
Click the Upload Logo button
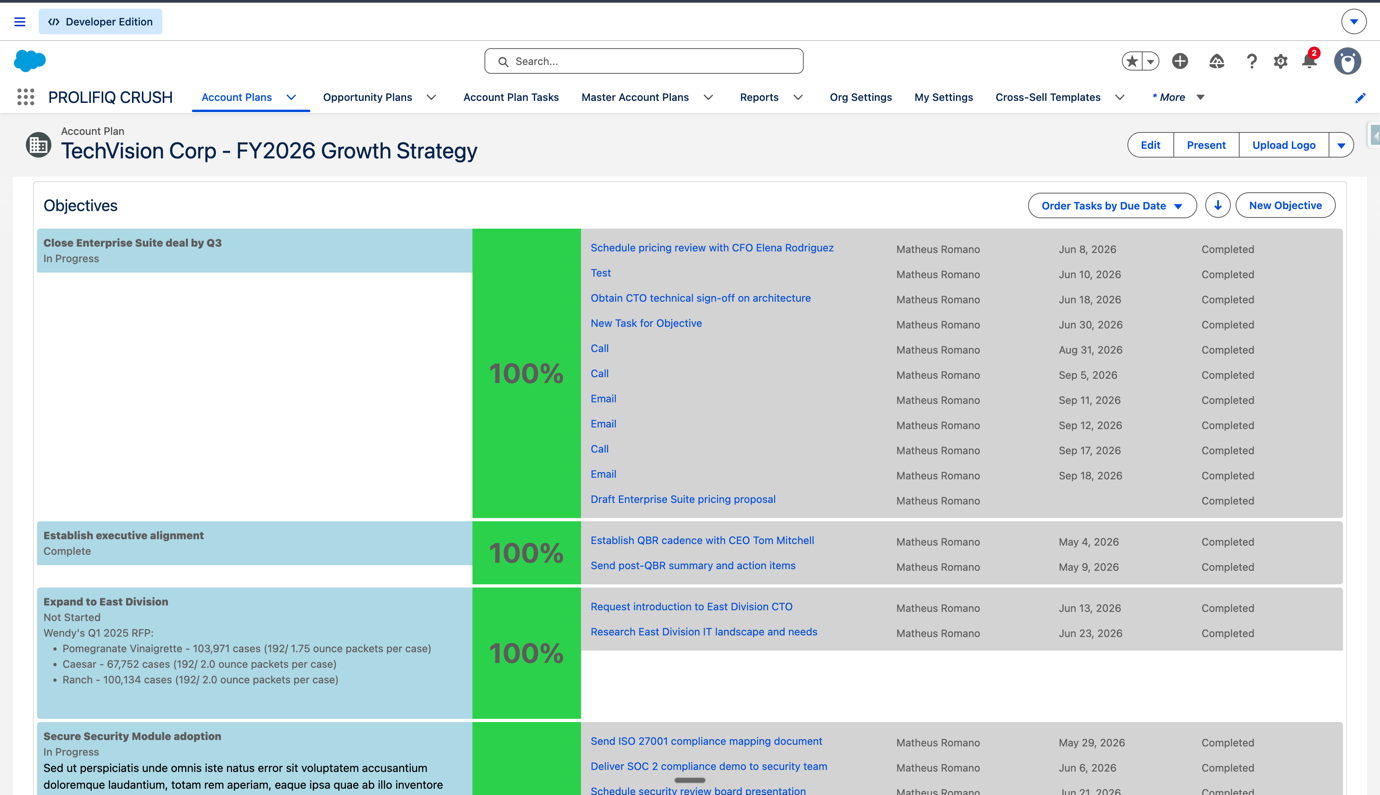tap(1284, 145)
